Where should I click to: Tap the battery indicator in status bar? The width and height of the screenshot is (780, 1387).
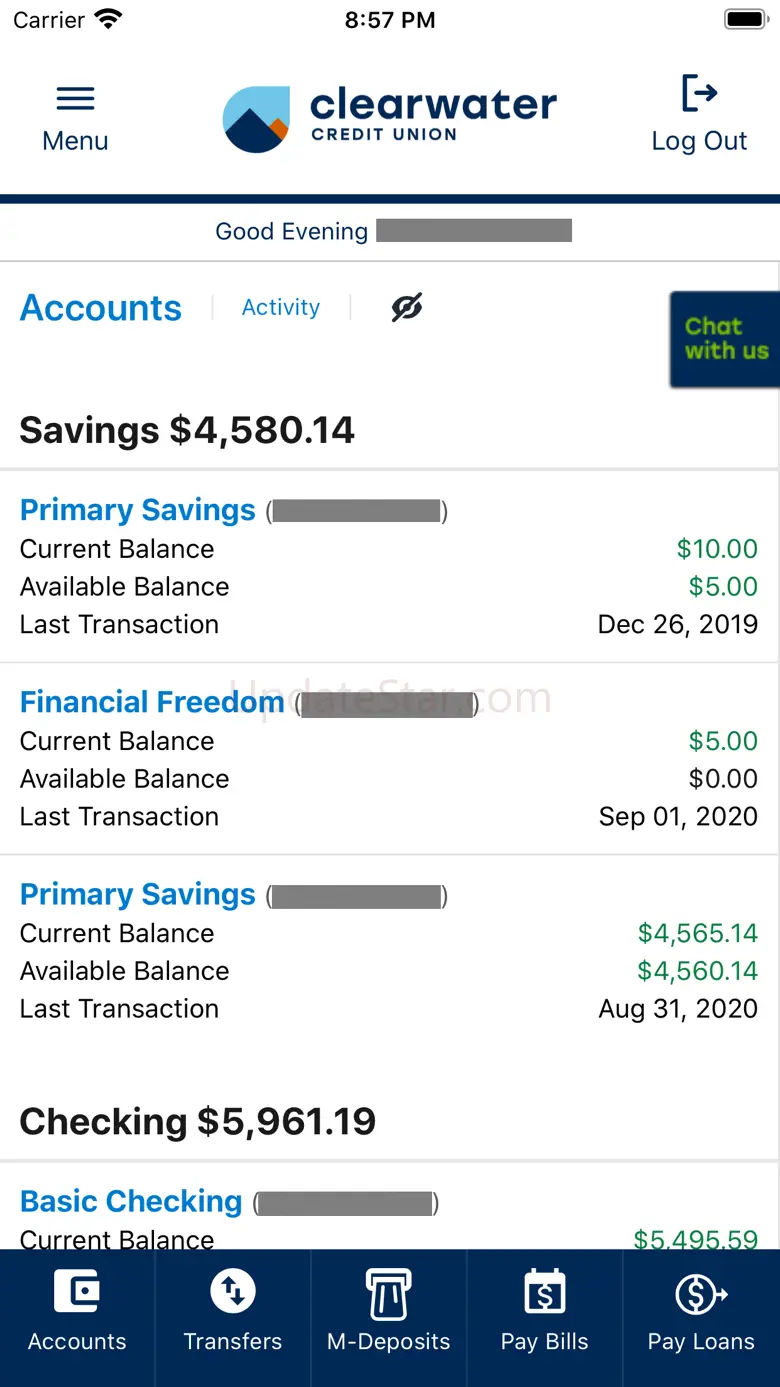(x=744, y=19)
